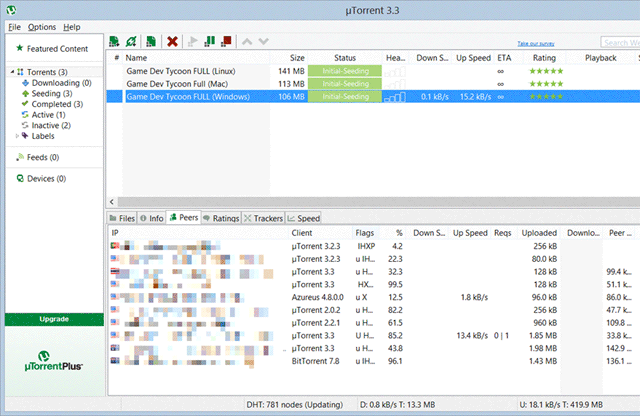Select the Azureus 4.8.0.0 peer row

point(373,297)
